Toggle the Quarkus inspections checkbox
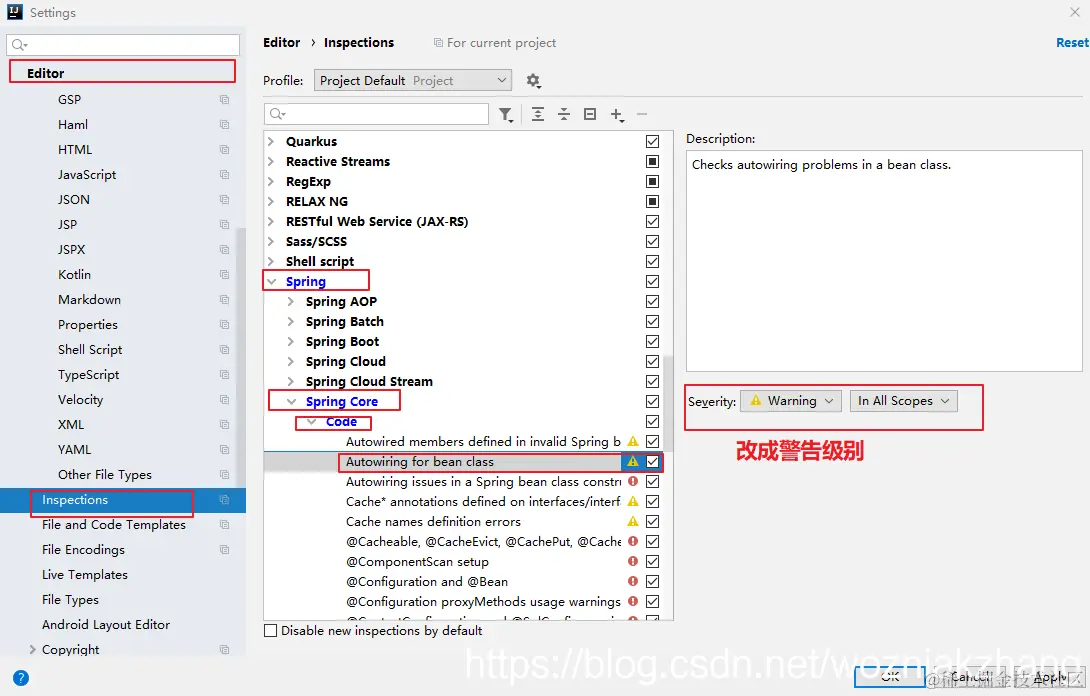The height and width of the screenshot is (696, 1090). coord(652,141)
